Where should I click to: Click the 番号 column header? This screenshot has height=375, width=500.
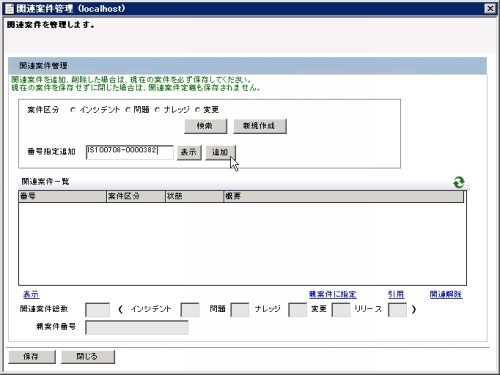pos(62,196)
